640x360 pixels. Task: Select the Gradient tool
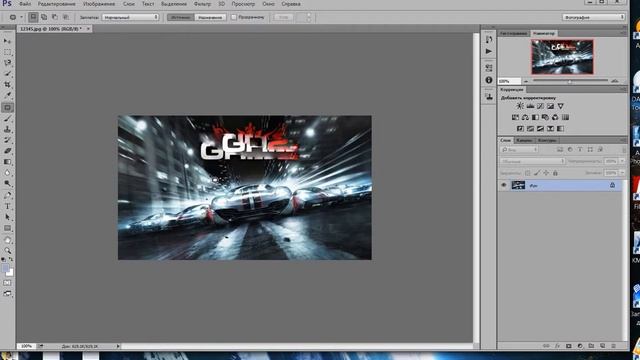[x=7, y=162]
